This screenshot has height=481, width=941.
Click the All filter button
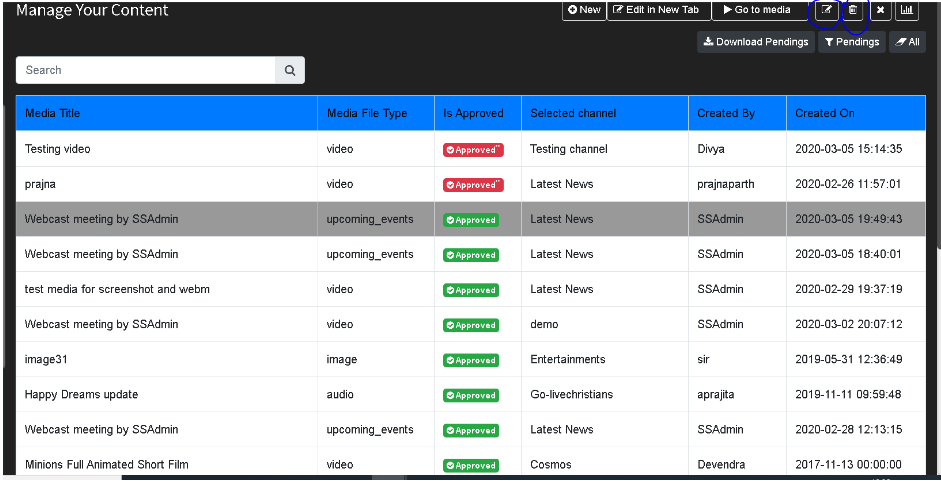coord(907,42)
